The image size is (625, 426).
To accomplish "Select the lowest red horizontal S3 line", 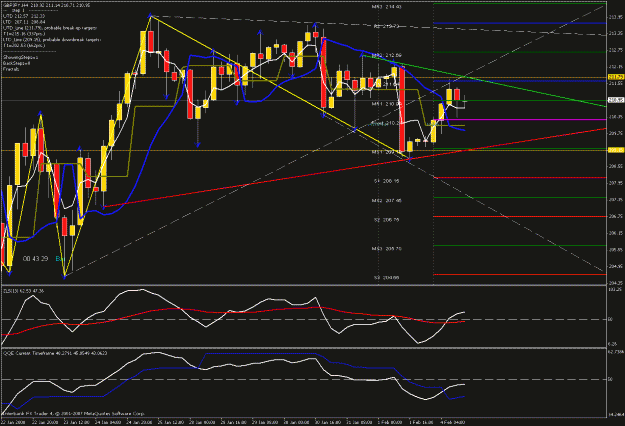I will point(520,275).
